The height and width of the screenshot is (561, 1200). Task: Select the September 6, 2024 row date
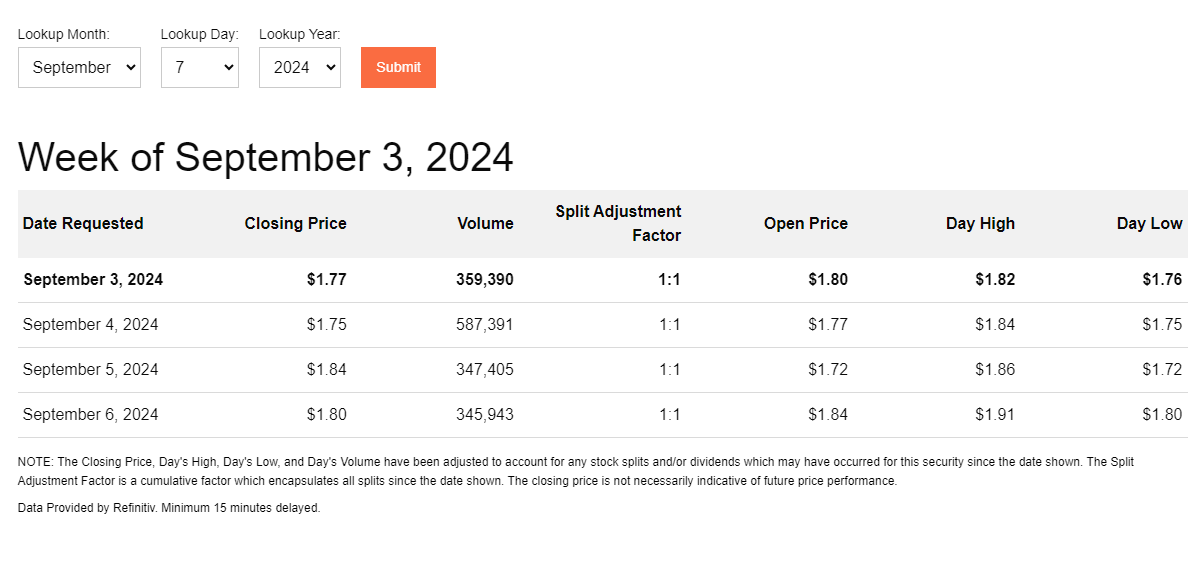pyautogui.click(x=91, y=414)
